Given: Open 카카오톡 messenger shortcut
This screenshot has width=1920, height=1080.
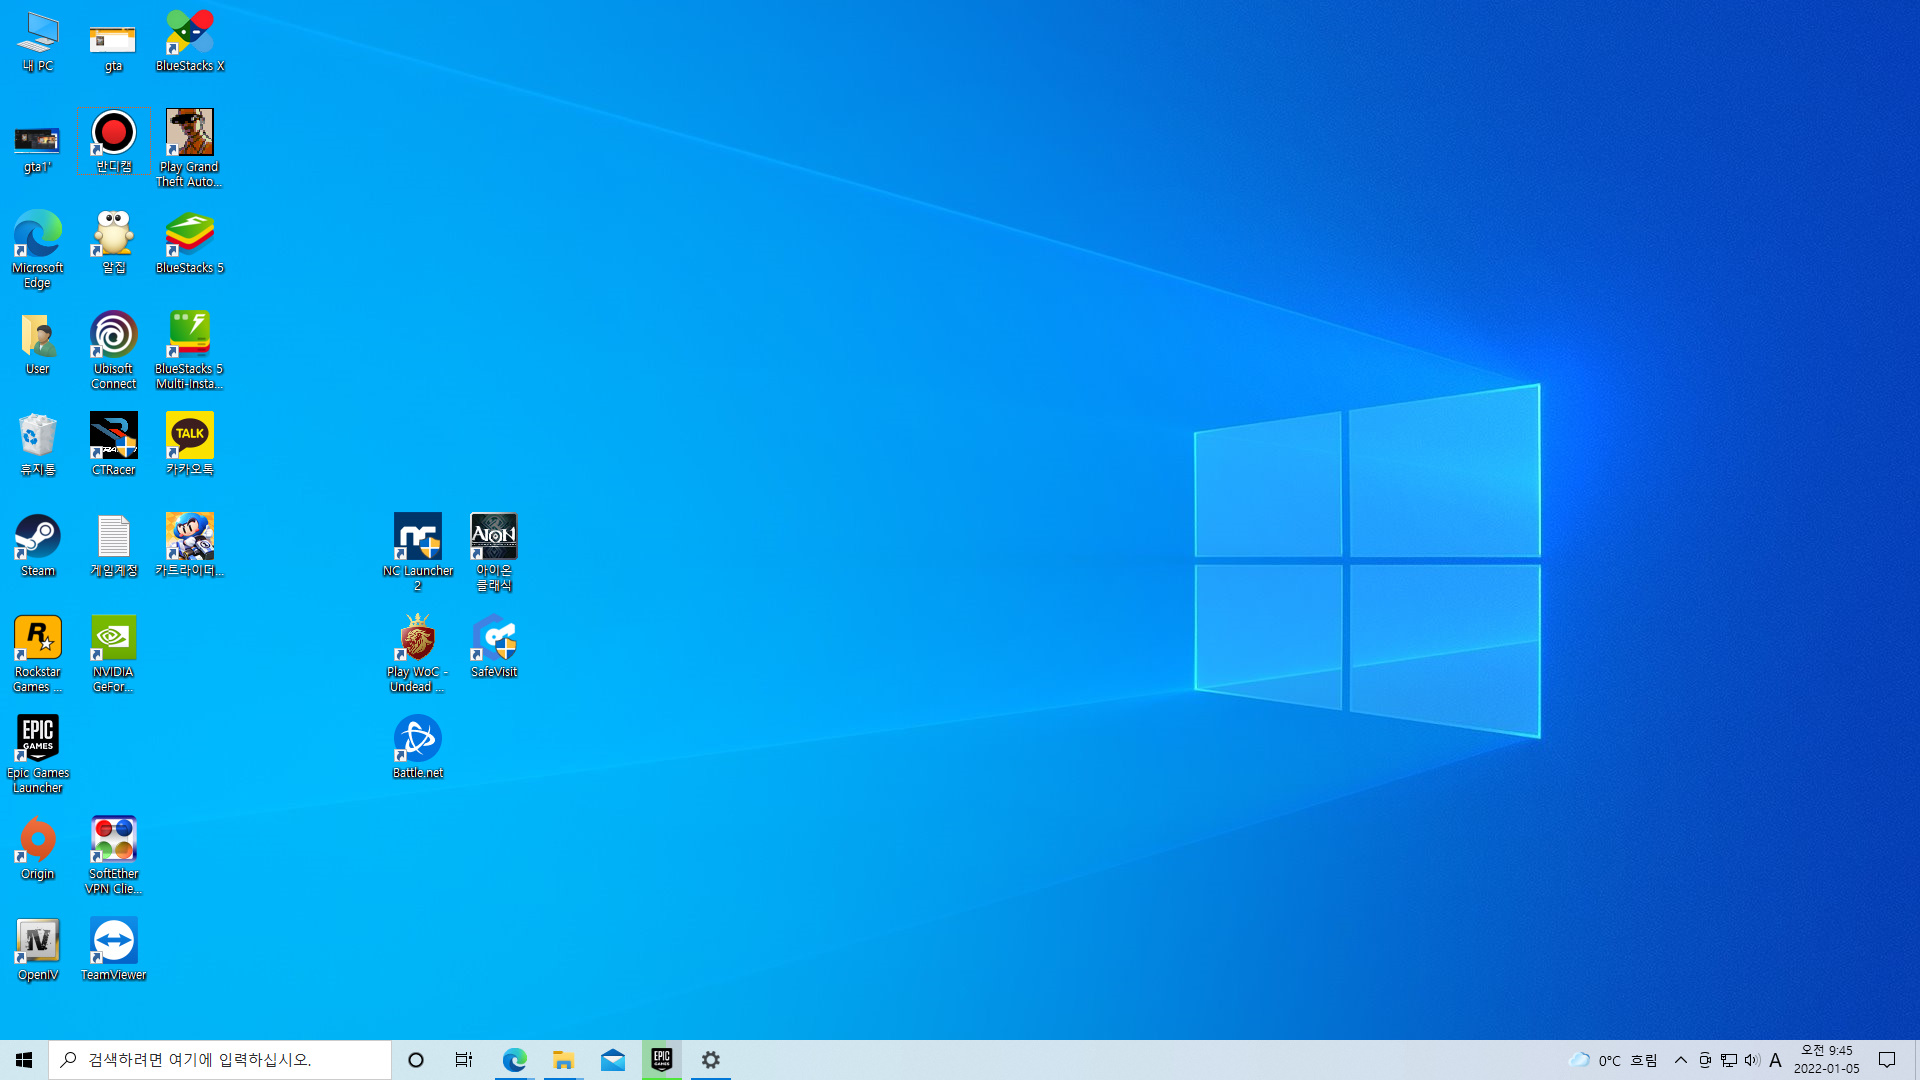Looking at the screenshot, I should pyautogui.click(x=190, y=446).
